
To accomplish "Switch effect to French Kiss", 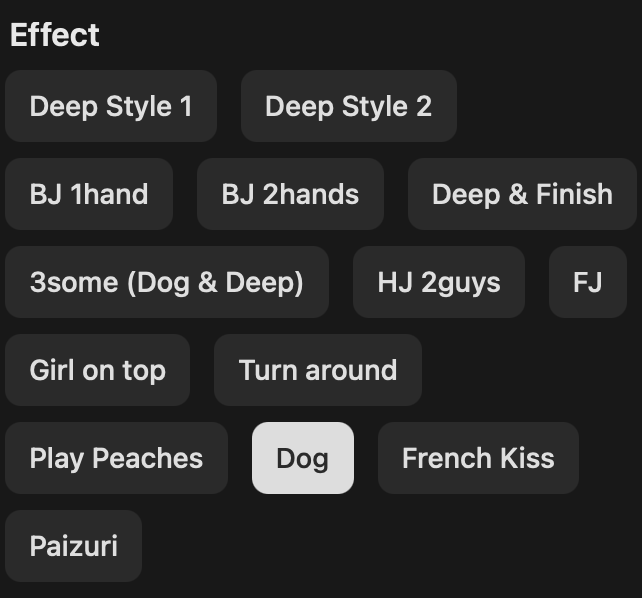I will [478, 458].
